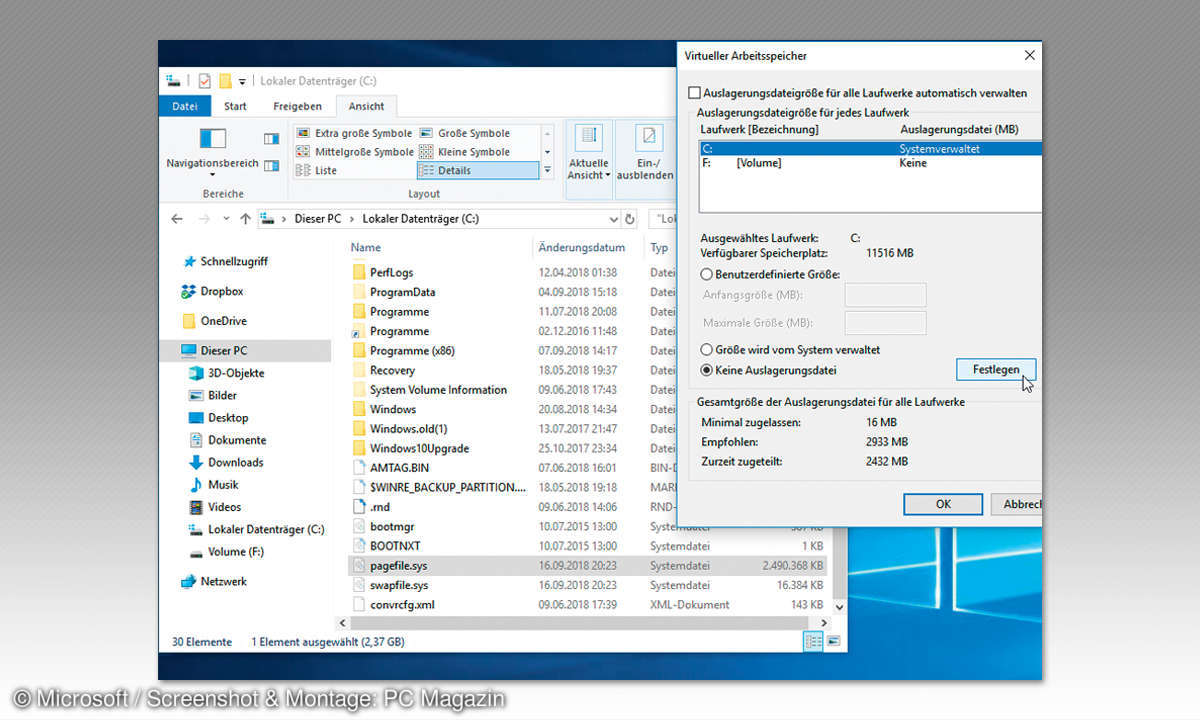
Task: Open Schnellzugriff in the navigation pane
Action: click(226, 262)
